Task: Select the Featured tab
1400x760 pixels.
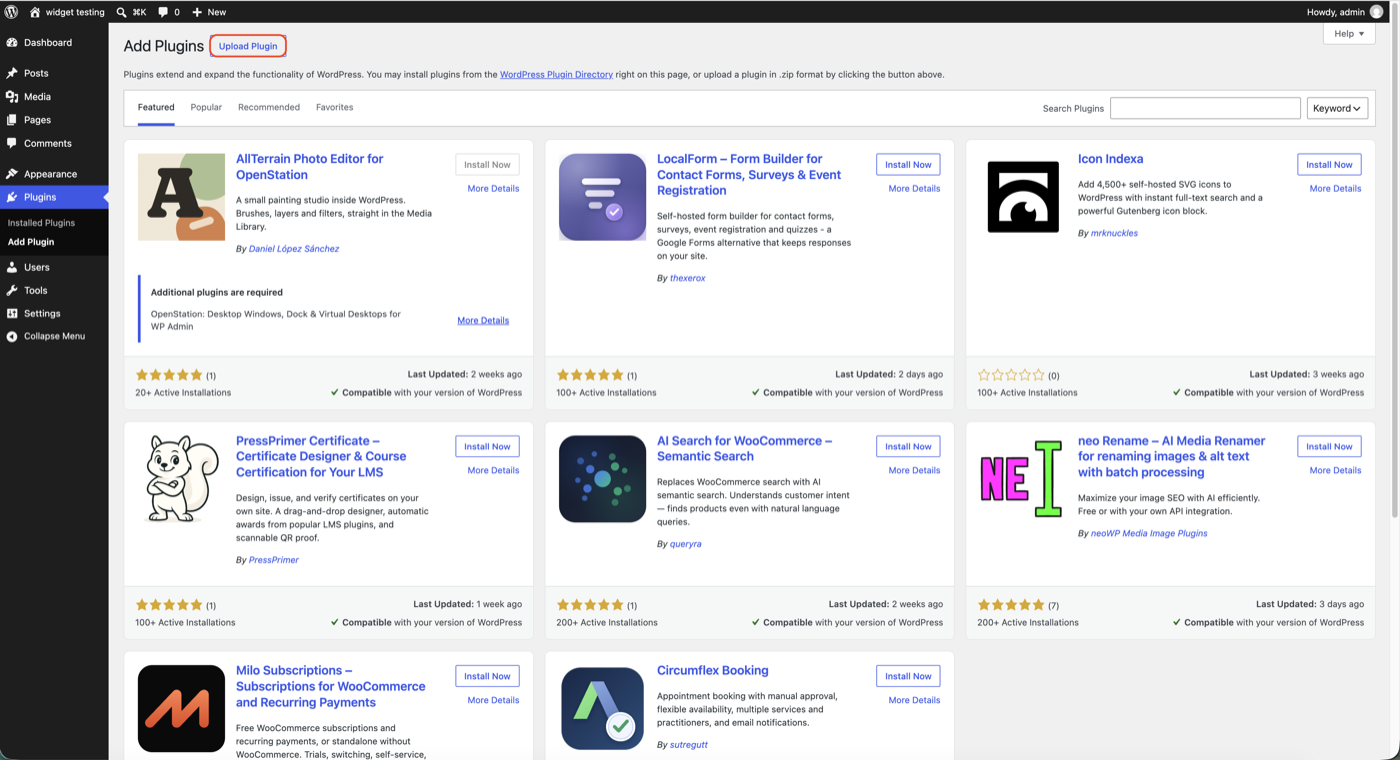Action: pyautogui.click(x=156, y=107)
